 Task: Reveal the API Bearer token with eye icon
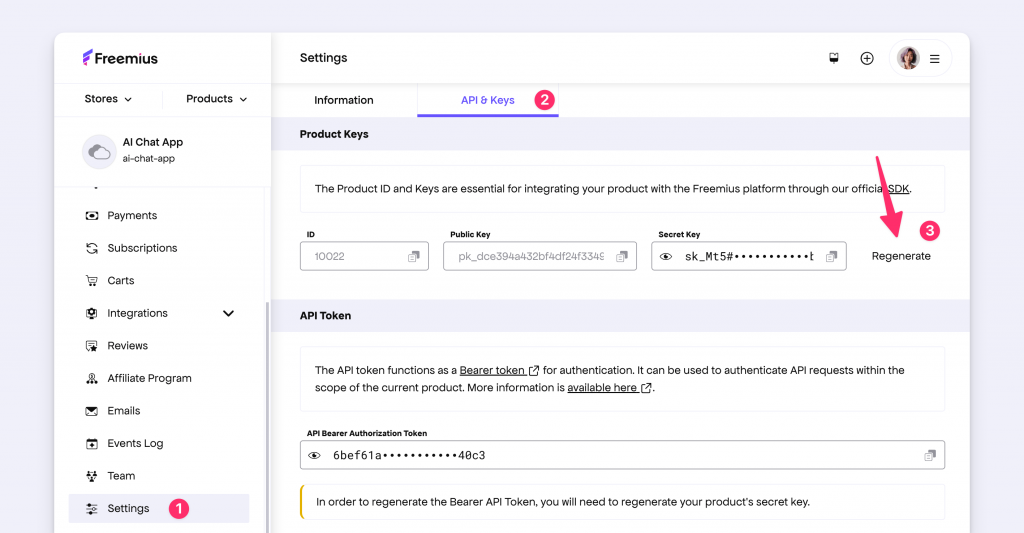[314, 455]
